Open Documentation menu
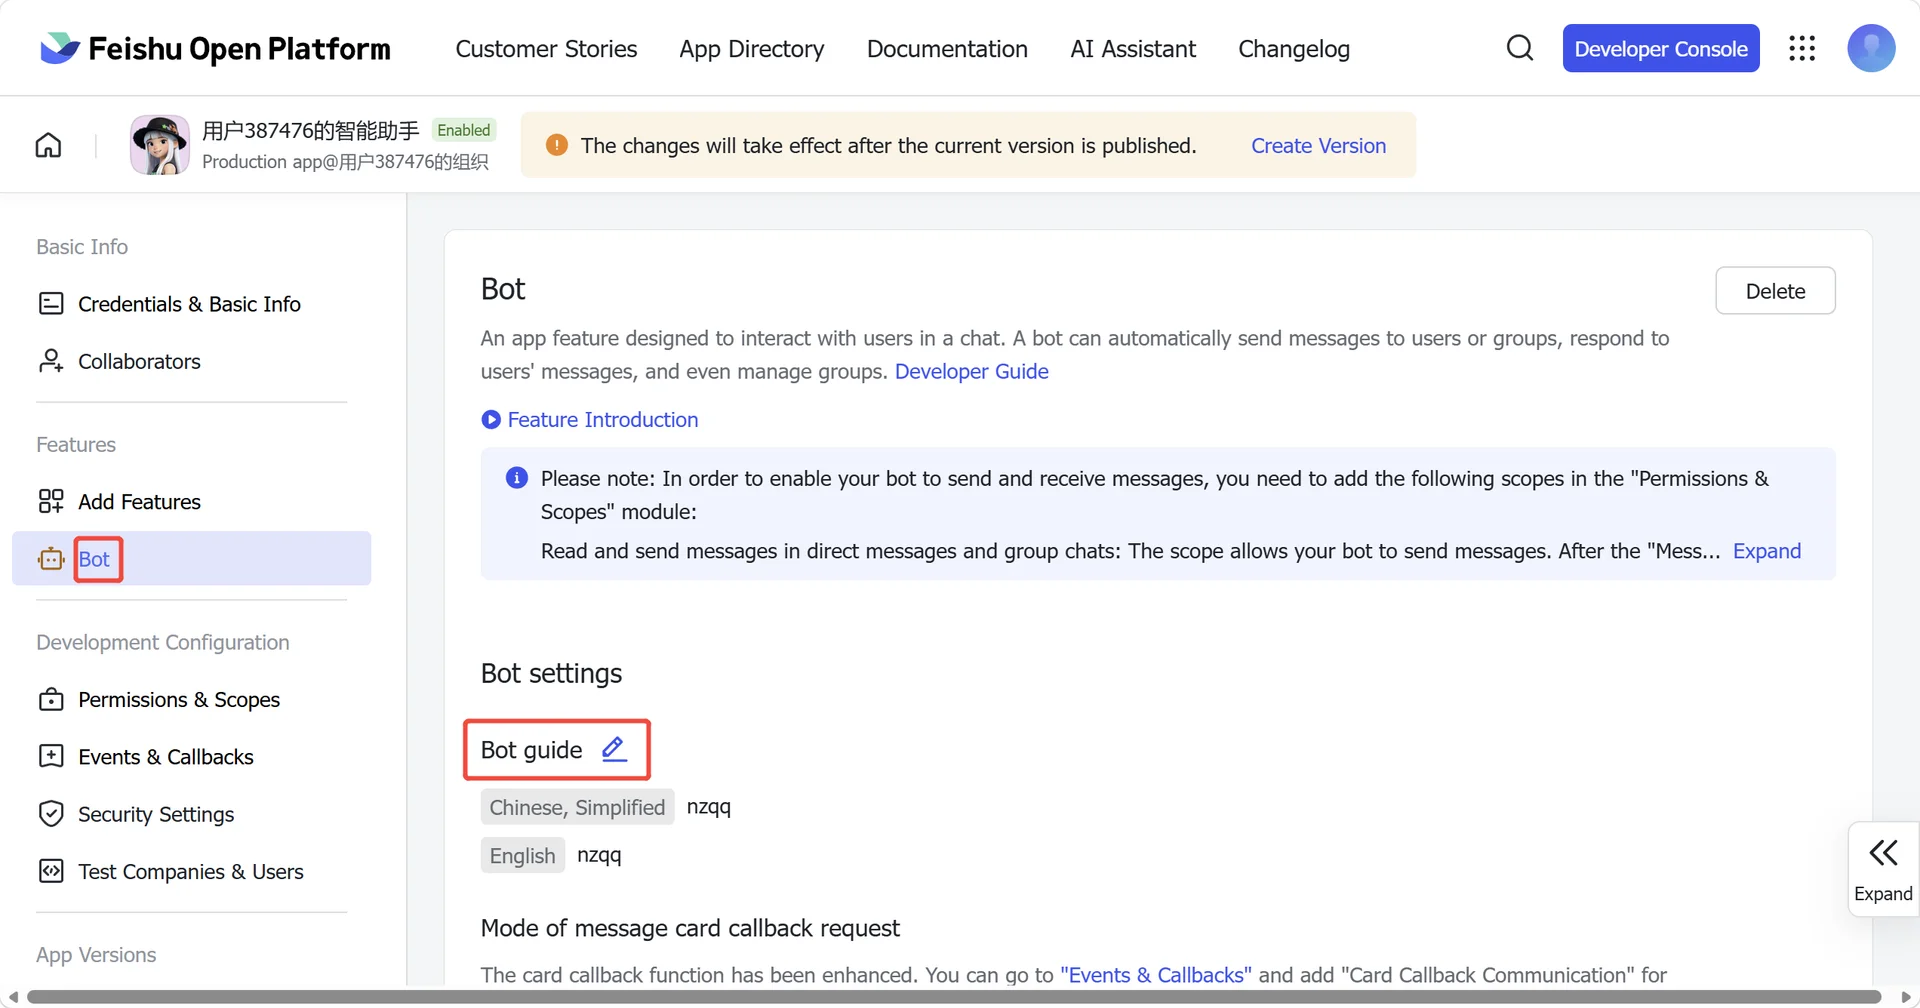Screen dimensions: 1920x1008 (x=947, y=48)
